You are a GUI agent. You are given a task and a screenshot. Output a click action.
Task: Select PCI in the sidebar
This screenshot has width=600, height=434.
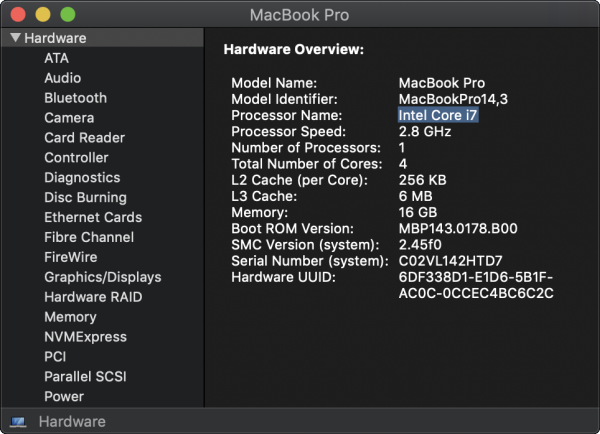55,357
